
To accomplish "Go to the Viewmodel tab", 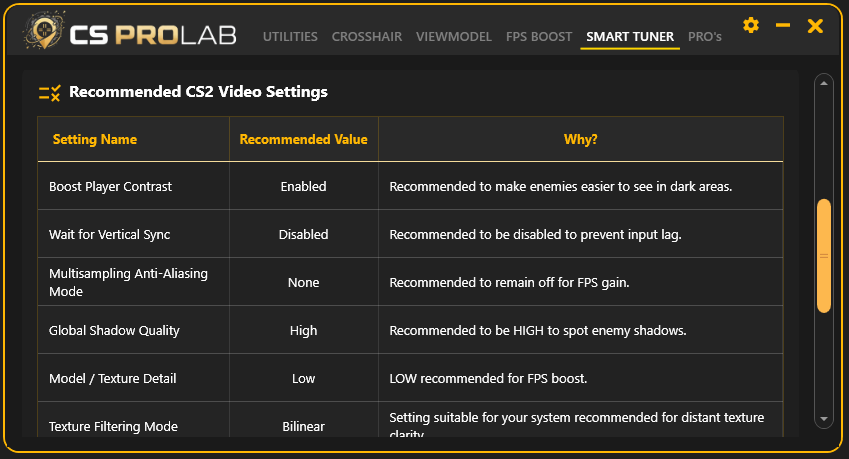I will [x=454, y=37].
